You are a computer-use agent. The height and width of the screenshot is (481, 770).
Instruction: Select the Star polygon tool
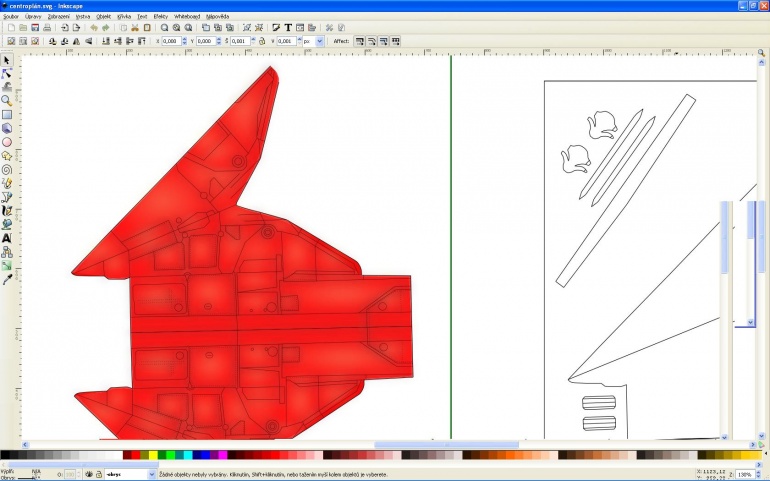[x=6, y=156]
